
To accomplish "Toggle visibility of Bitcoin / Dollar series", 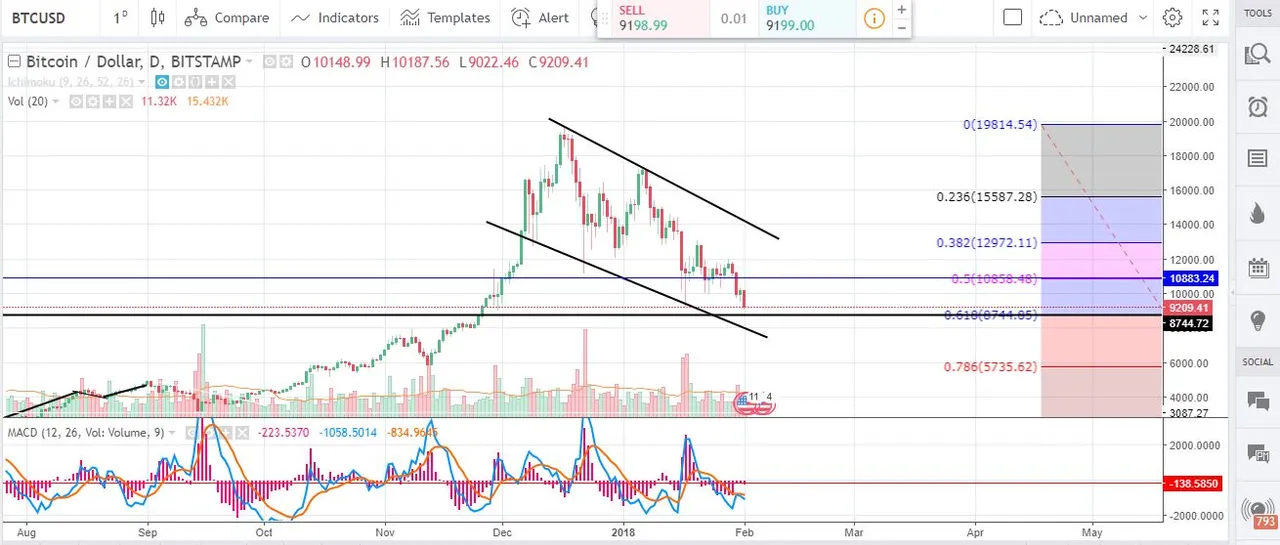I will (x=270, y=62).
